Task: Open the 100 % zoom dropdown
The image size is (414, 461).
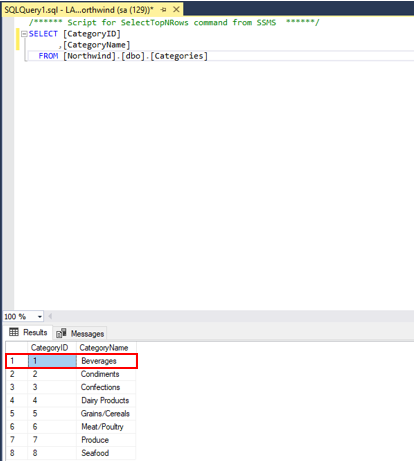Action: click(40, 316)
